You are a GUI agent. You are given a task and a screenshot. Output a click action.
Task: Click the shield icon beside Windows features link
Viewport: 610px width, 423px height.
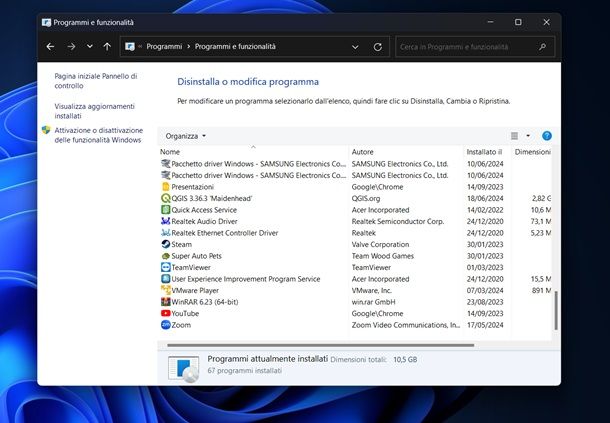pos(46,130)
